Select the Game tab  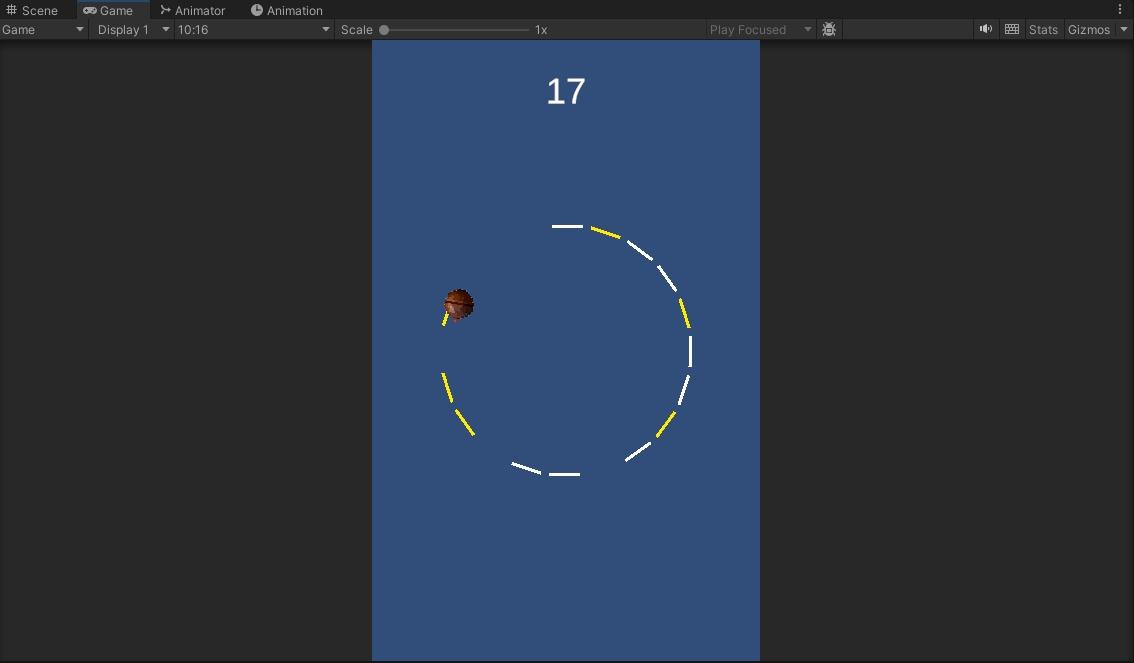point(108,10)
